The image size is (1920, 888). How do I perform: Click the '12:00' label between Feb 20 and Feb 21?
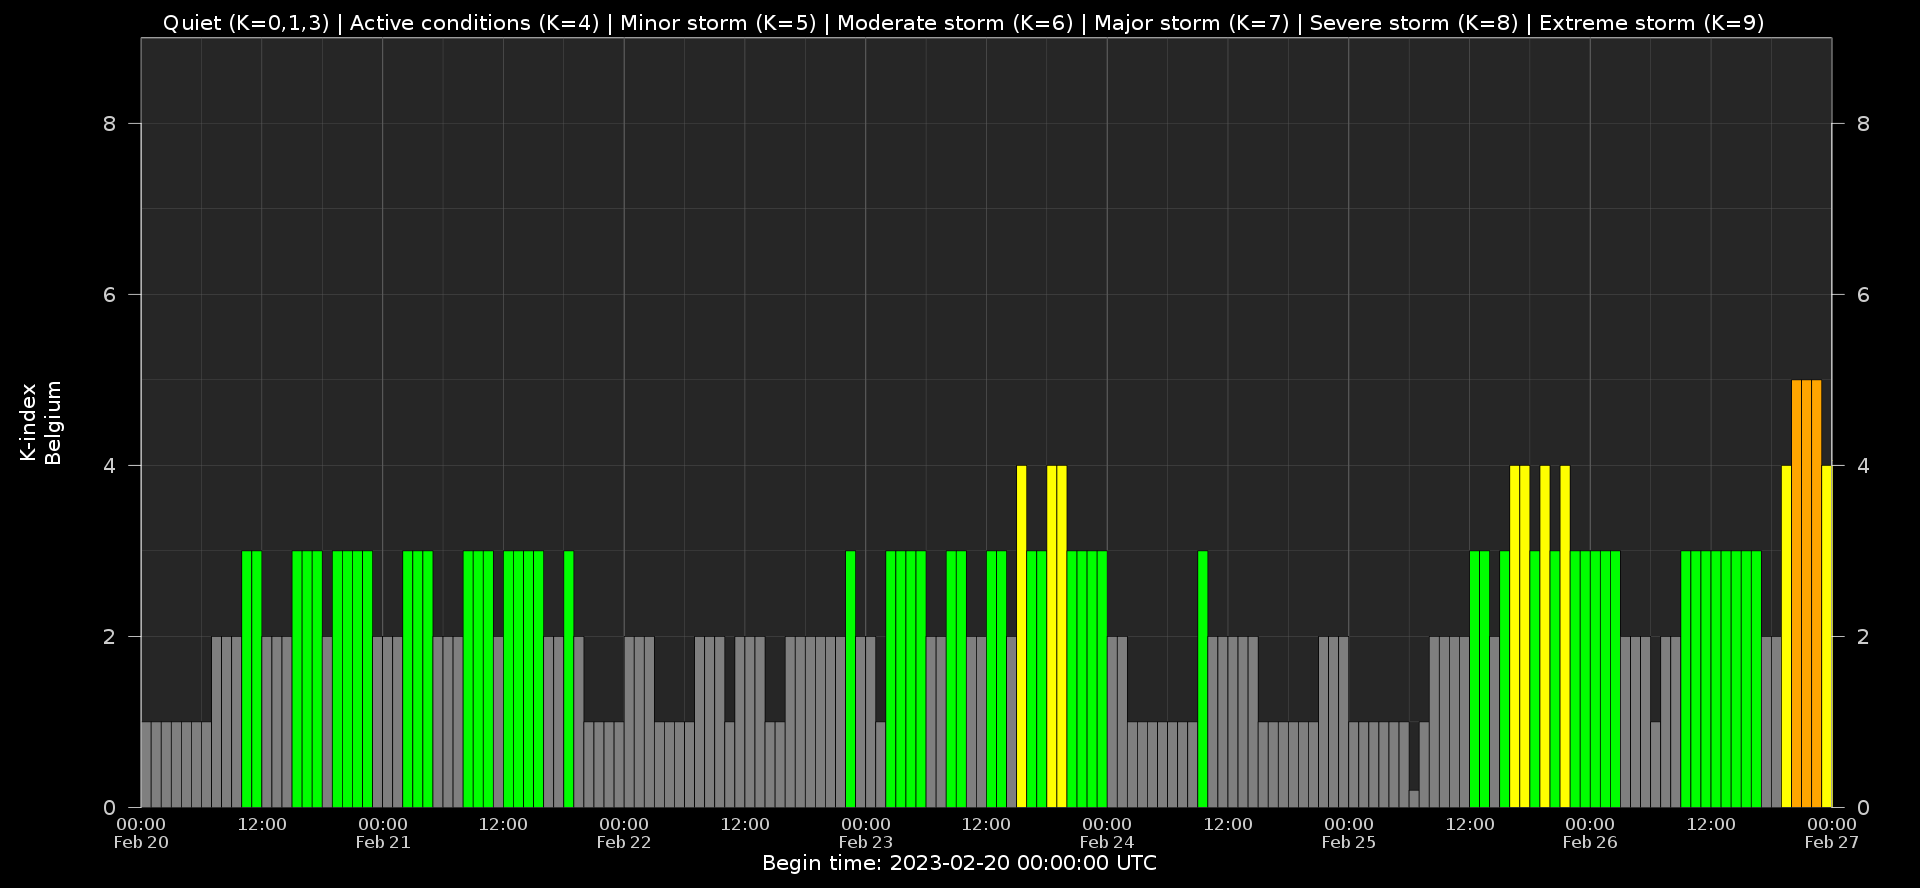(262, 824)
